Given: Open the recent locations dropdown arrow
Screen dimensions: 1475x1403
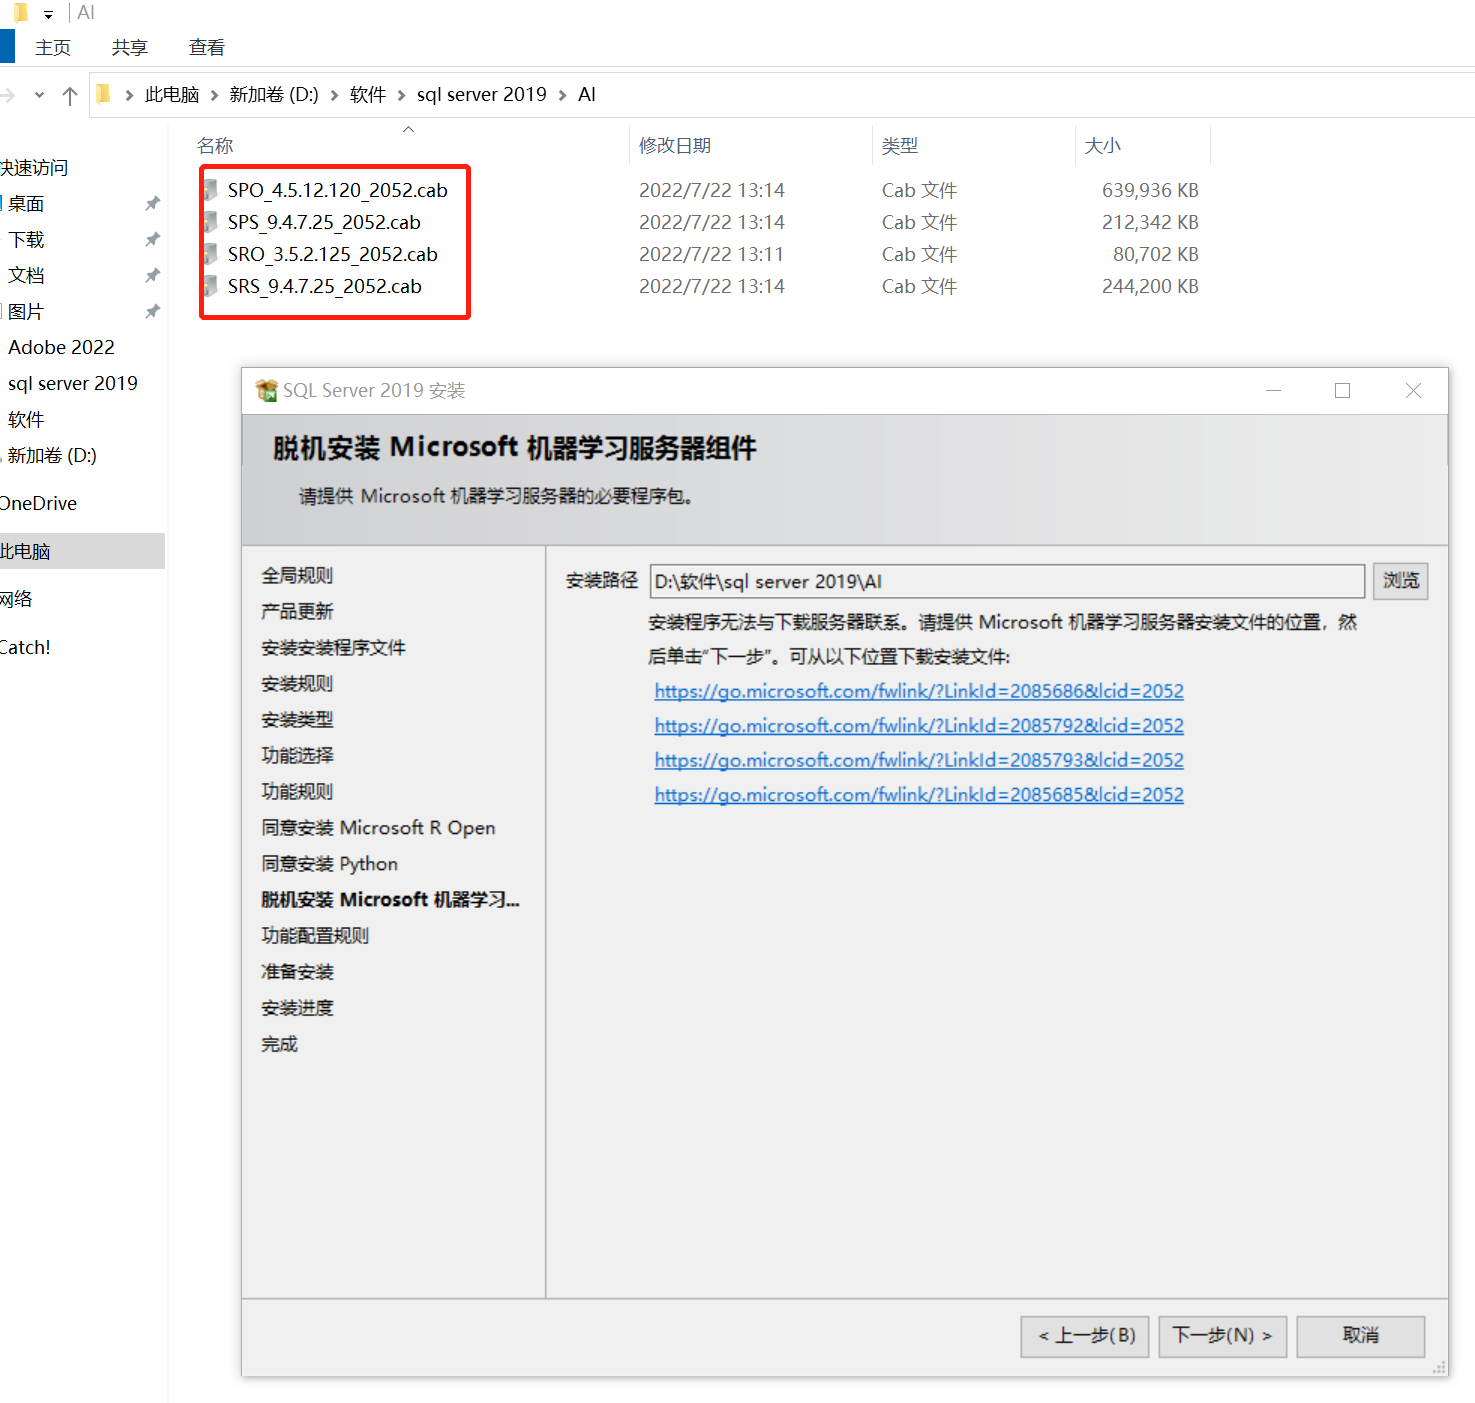Looking at the screenshot, I should [39, 95].
